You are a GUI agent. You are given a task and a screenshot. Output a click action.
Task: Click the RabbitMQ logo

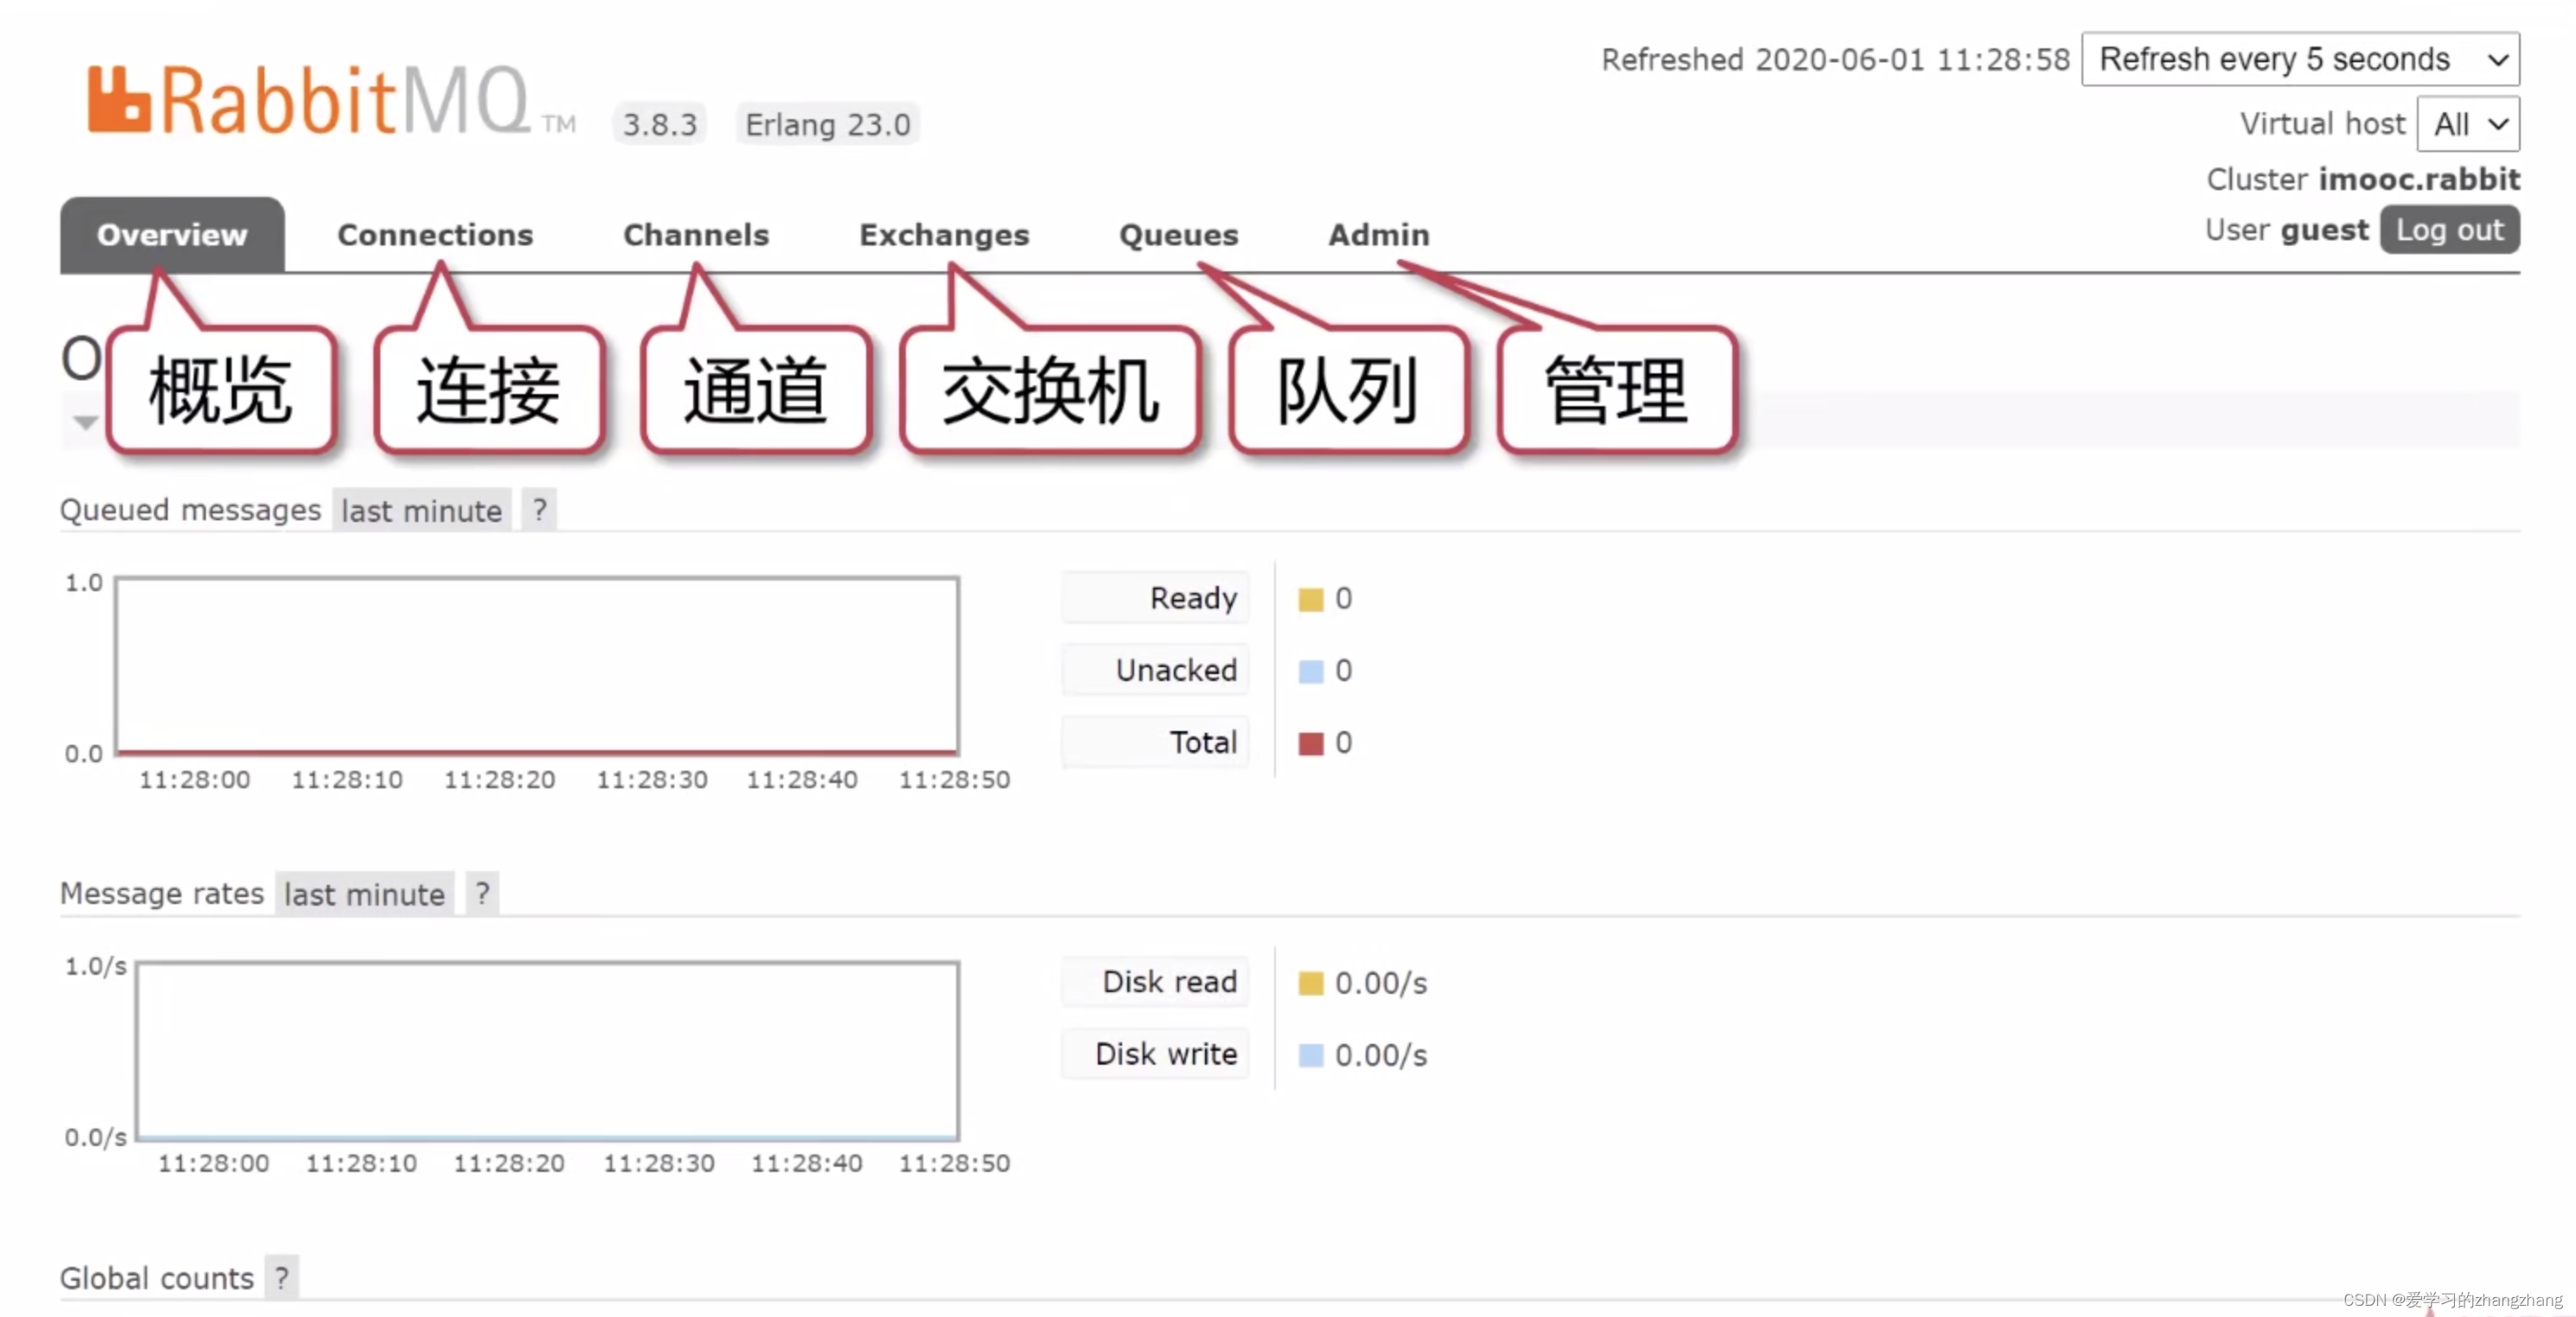330,100
